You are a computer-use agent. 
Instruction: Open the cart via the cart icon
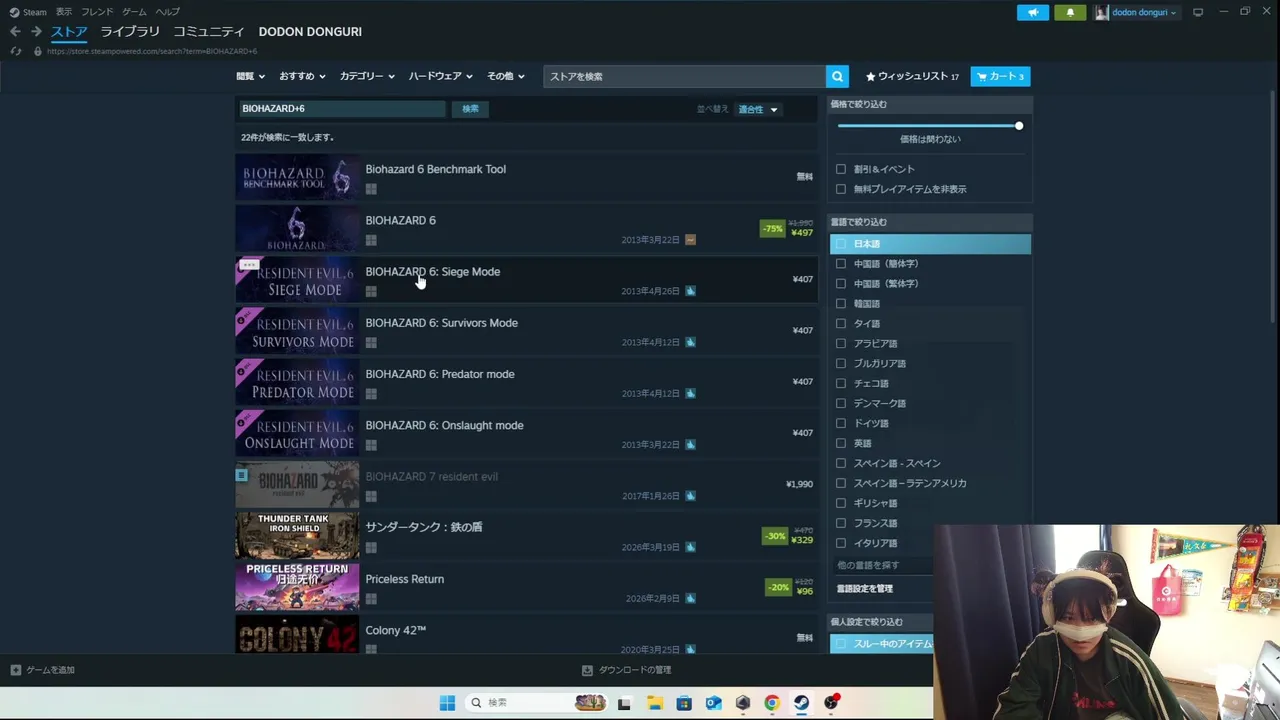(x=982, y=76)
